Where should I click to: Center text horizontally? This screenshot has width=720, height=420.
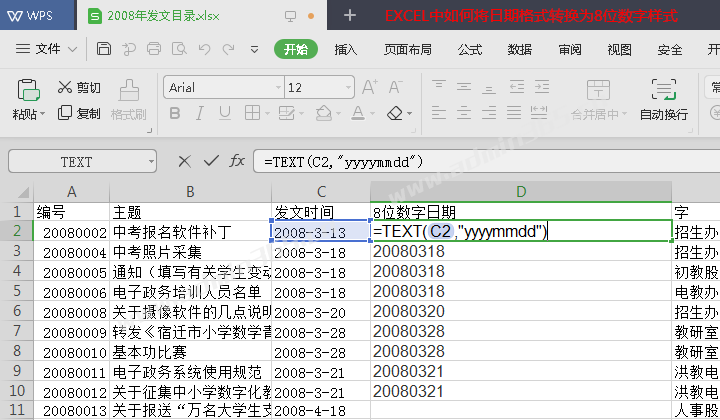[464, 112]
